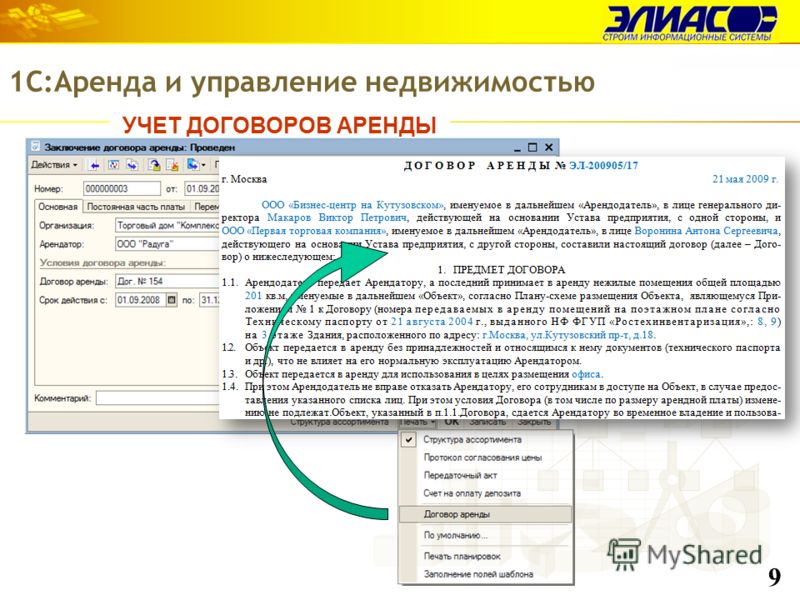
Task: Click the по end date field
Action: tap(210, 300)
